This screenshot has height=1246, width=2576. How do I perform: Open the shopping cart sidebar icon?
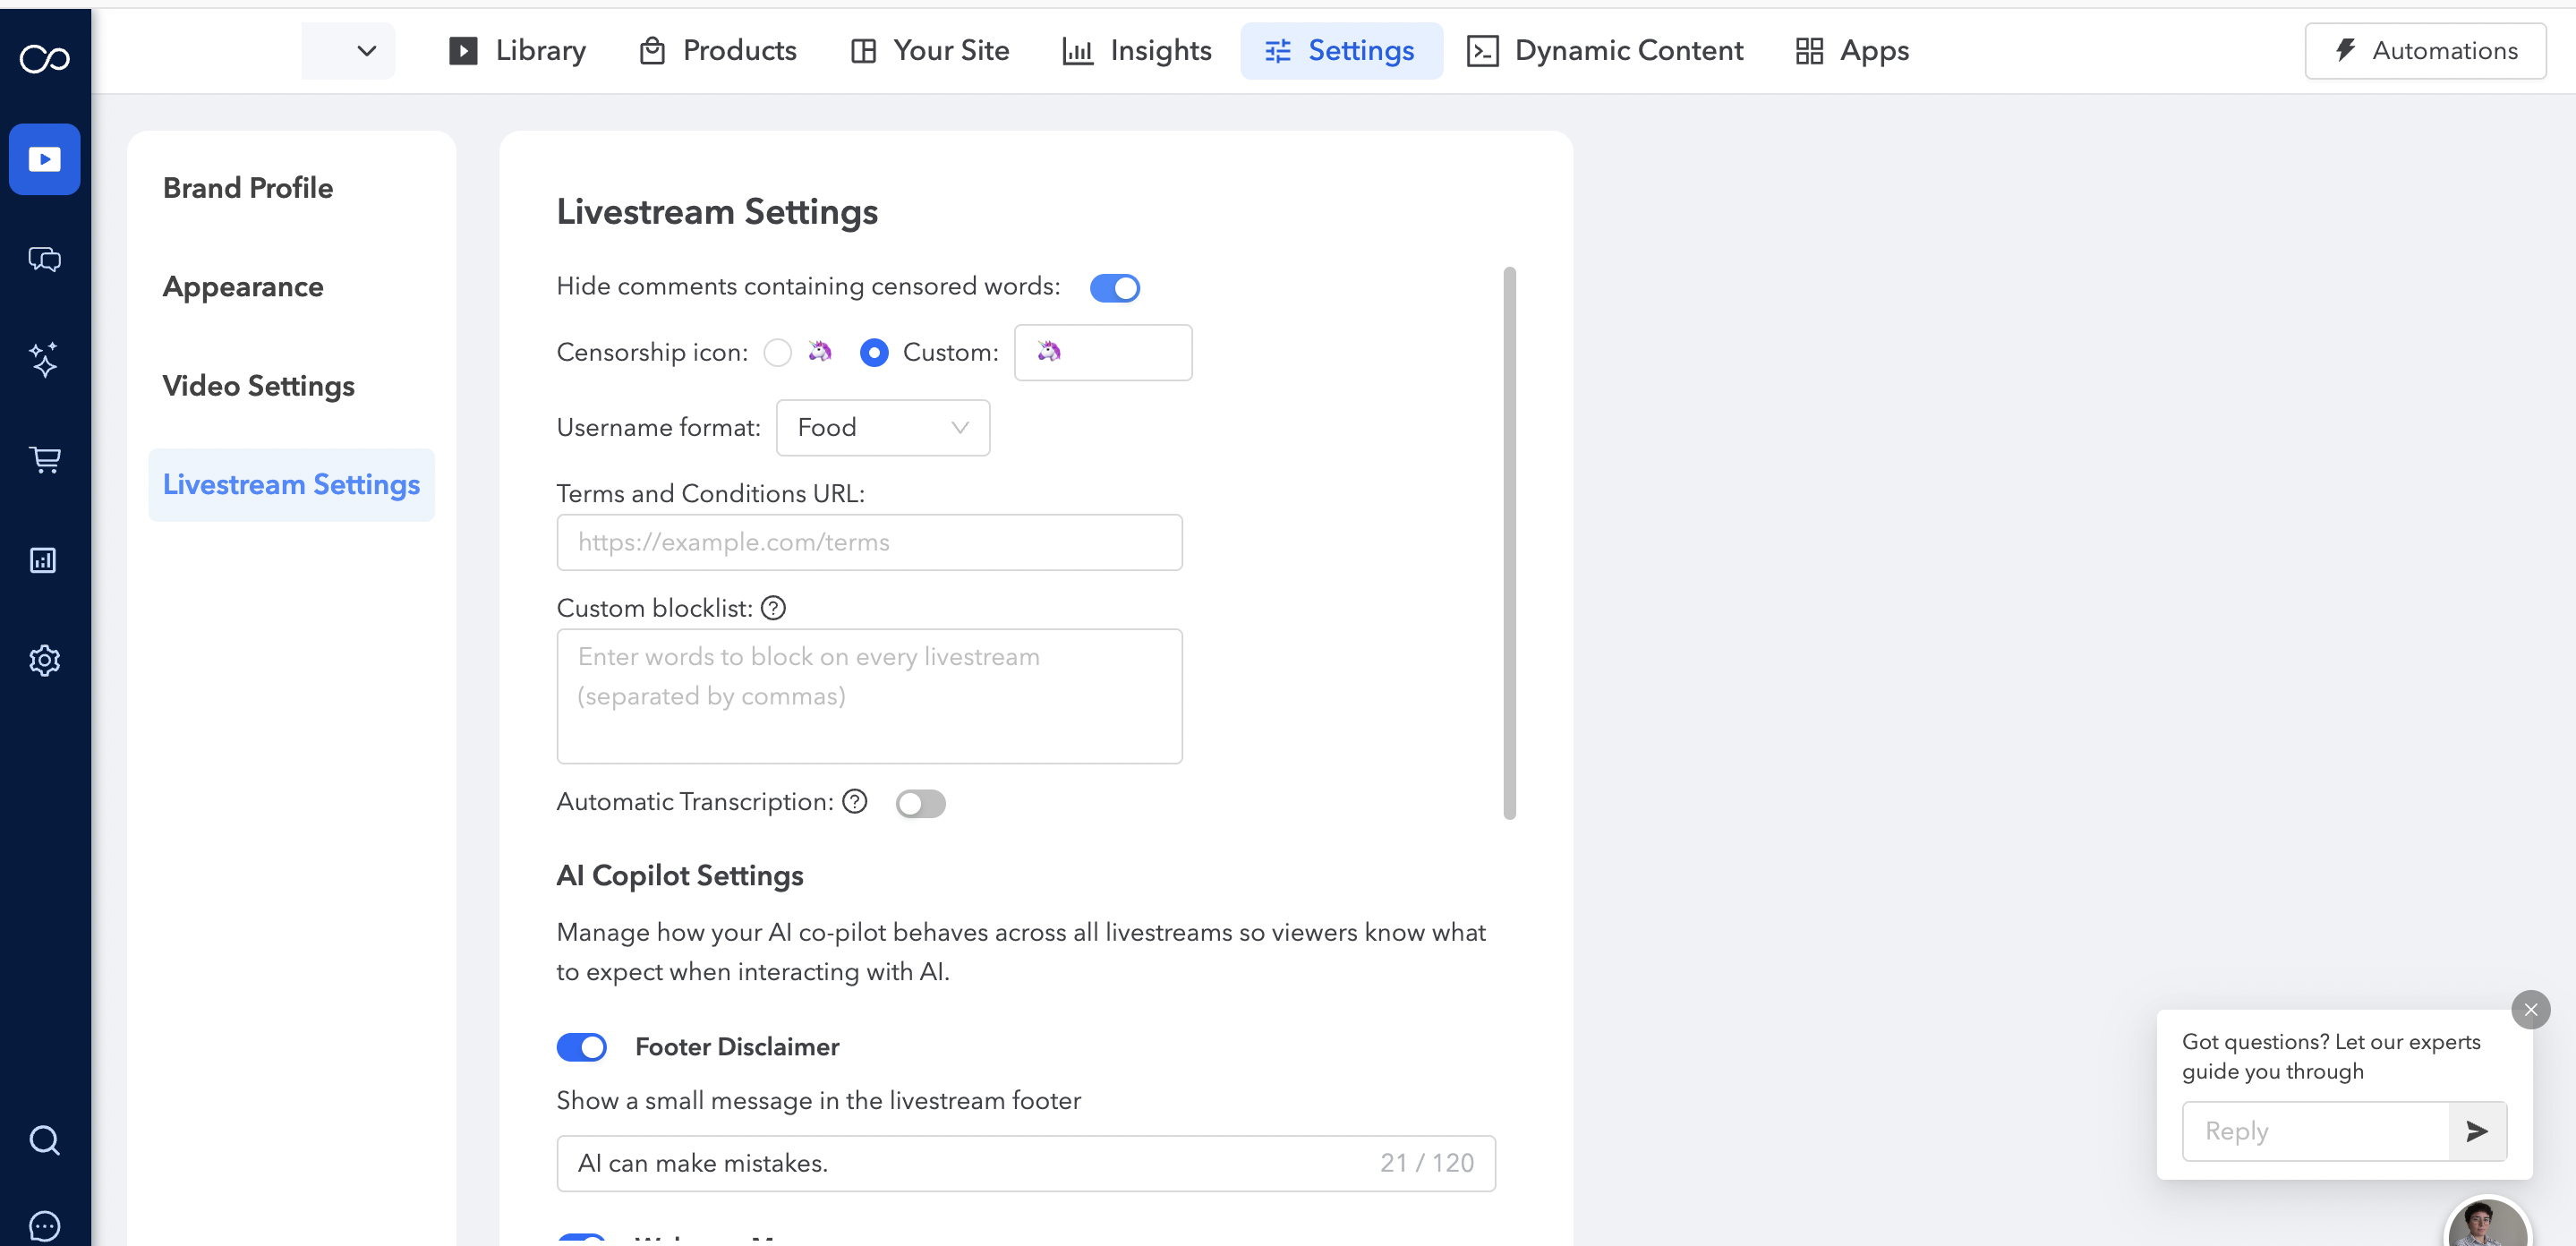click(44, 459)
